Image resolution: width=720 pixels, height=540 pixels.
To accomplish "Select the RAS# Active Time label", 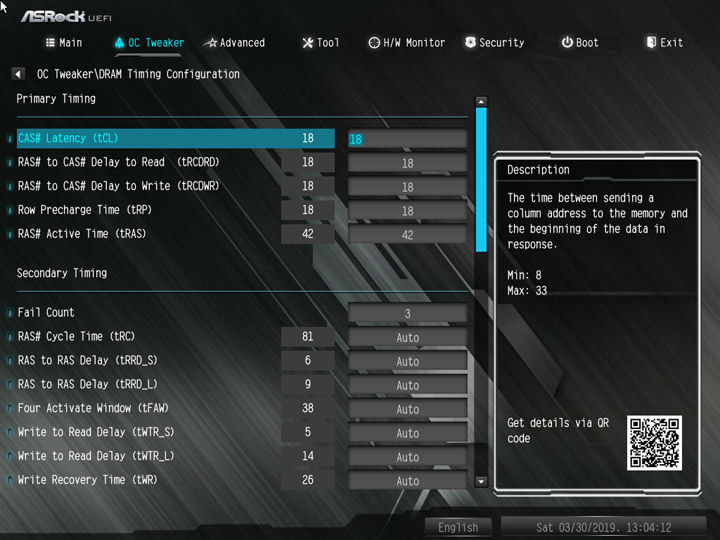I will click(x=82, y=234).
